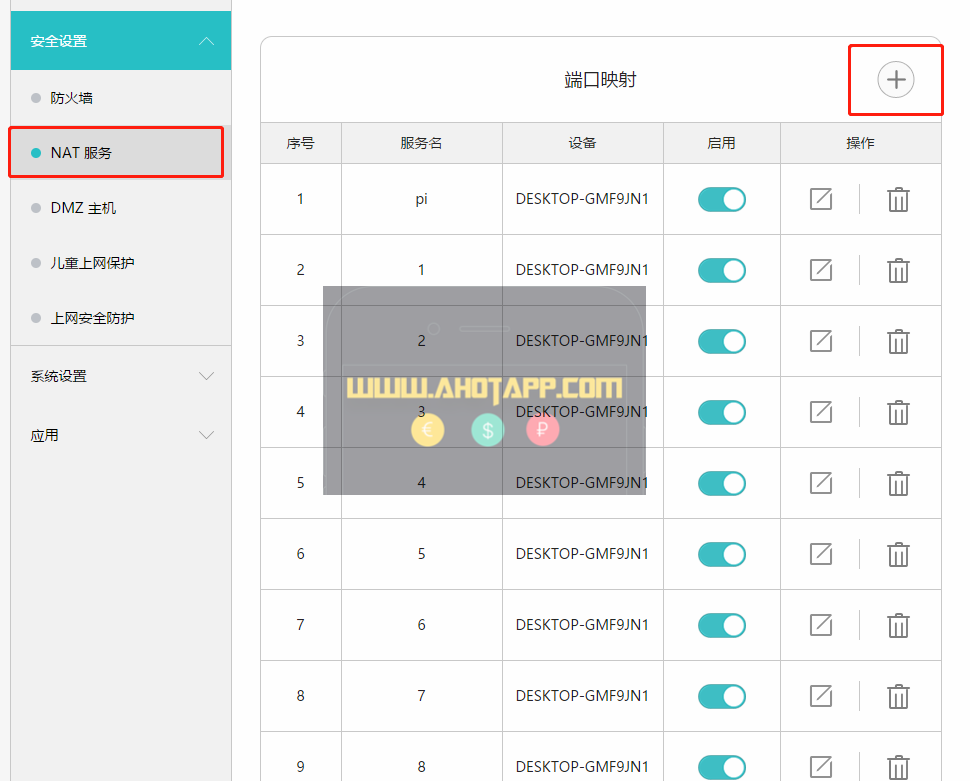Delete the port mapping named pi
Image resolution: width=970 pixels, height=781 pixels.
pyautogui.click(x=898, y=199)
